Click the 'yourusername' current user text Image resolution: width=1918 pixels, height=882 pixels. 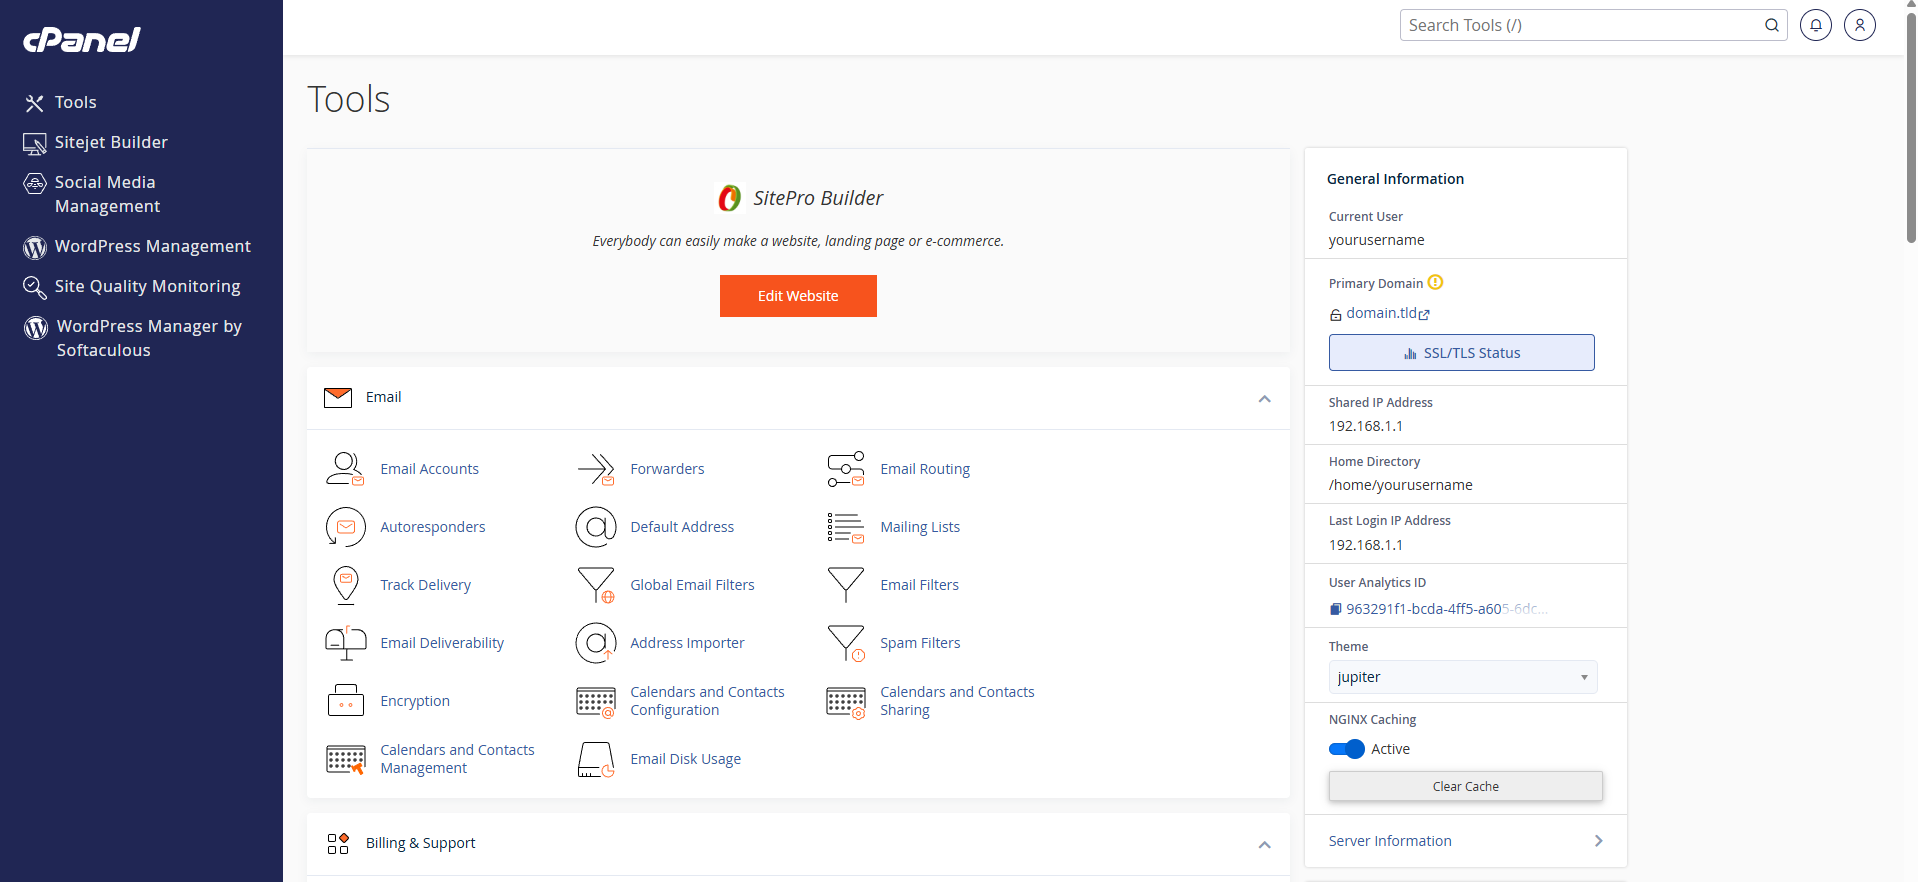coord(1376,240)
